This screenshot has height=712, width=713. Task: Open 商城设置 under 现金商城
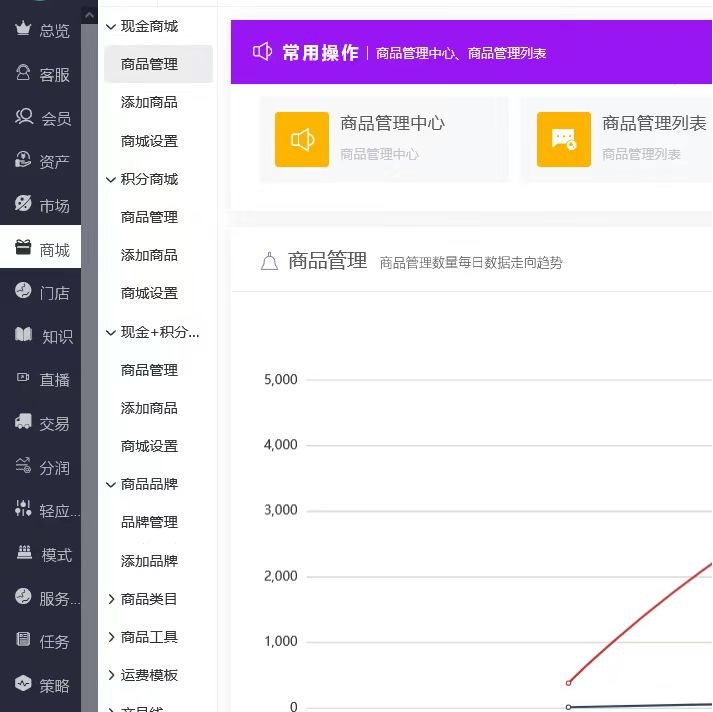coord(149,141)
